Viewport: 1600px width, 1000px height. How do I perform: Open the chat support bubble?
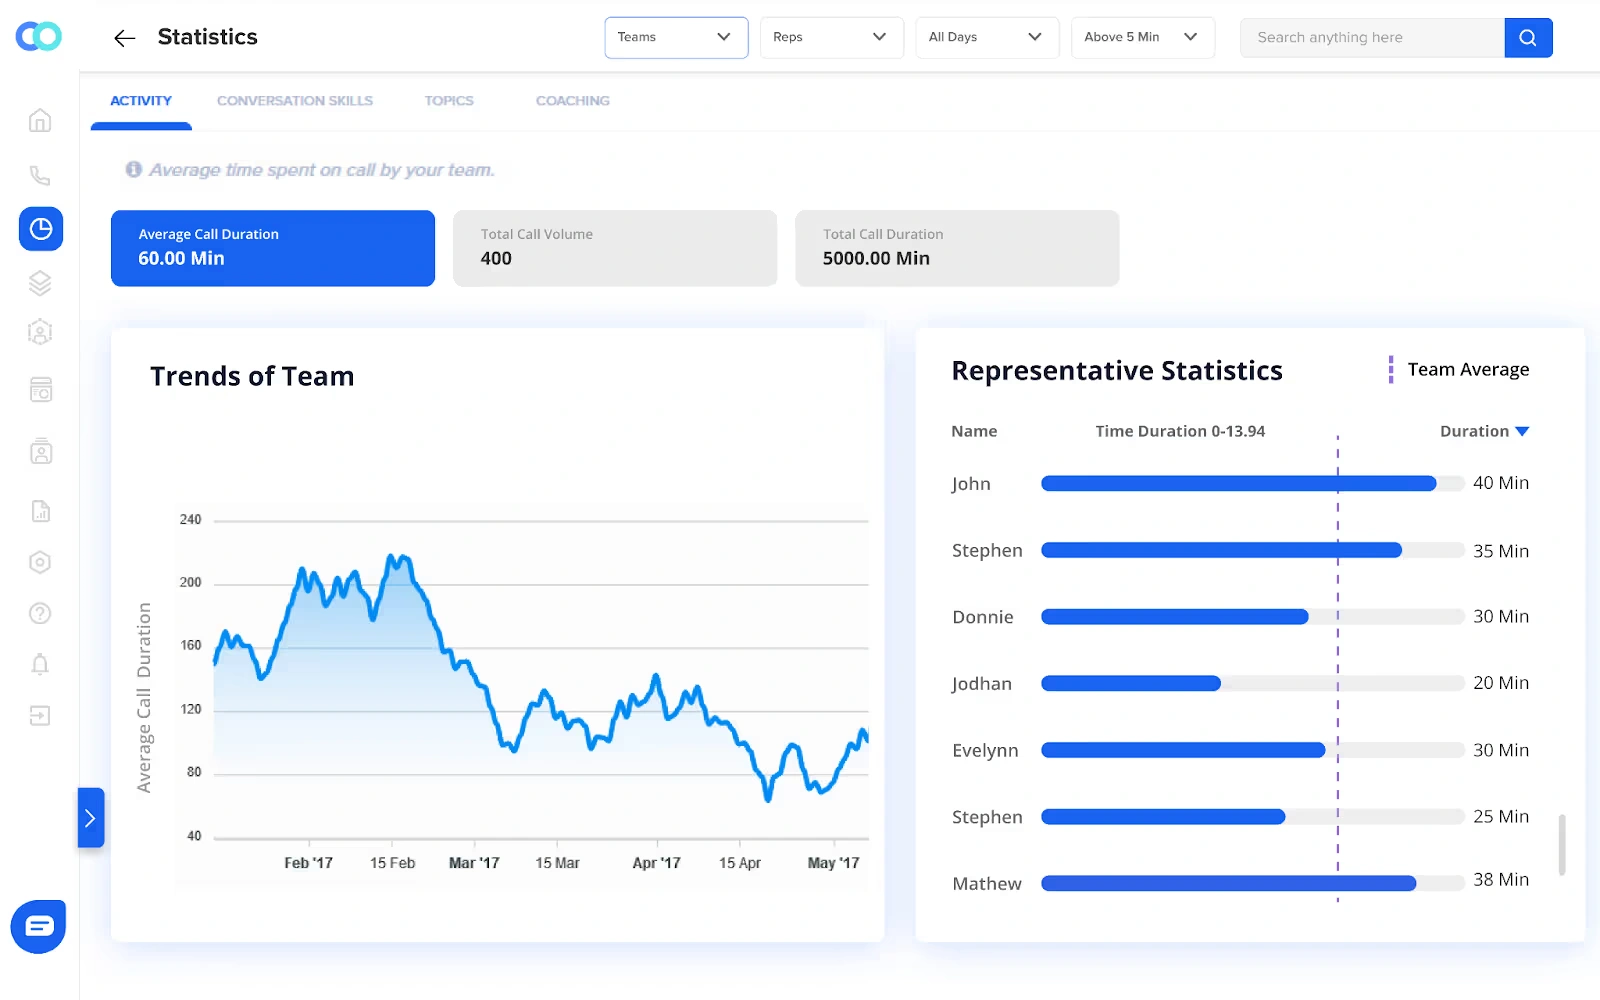pos(39,926)
